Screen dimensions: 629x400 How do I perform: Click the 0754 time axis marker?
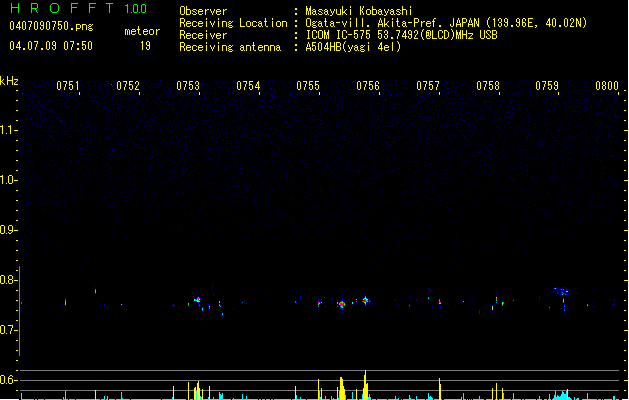(x=248, y=85)
